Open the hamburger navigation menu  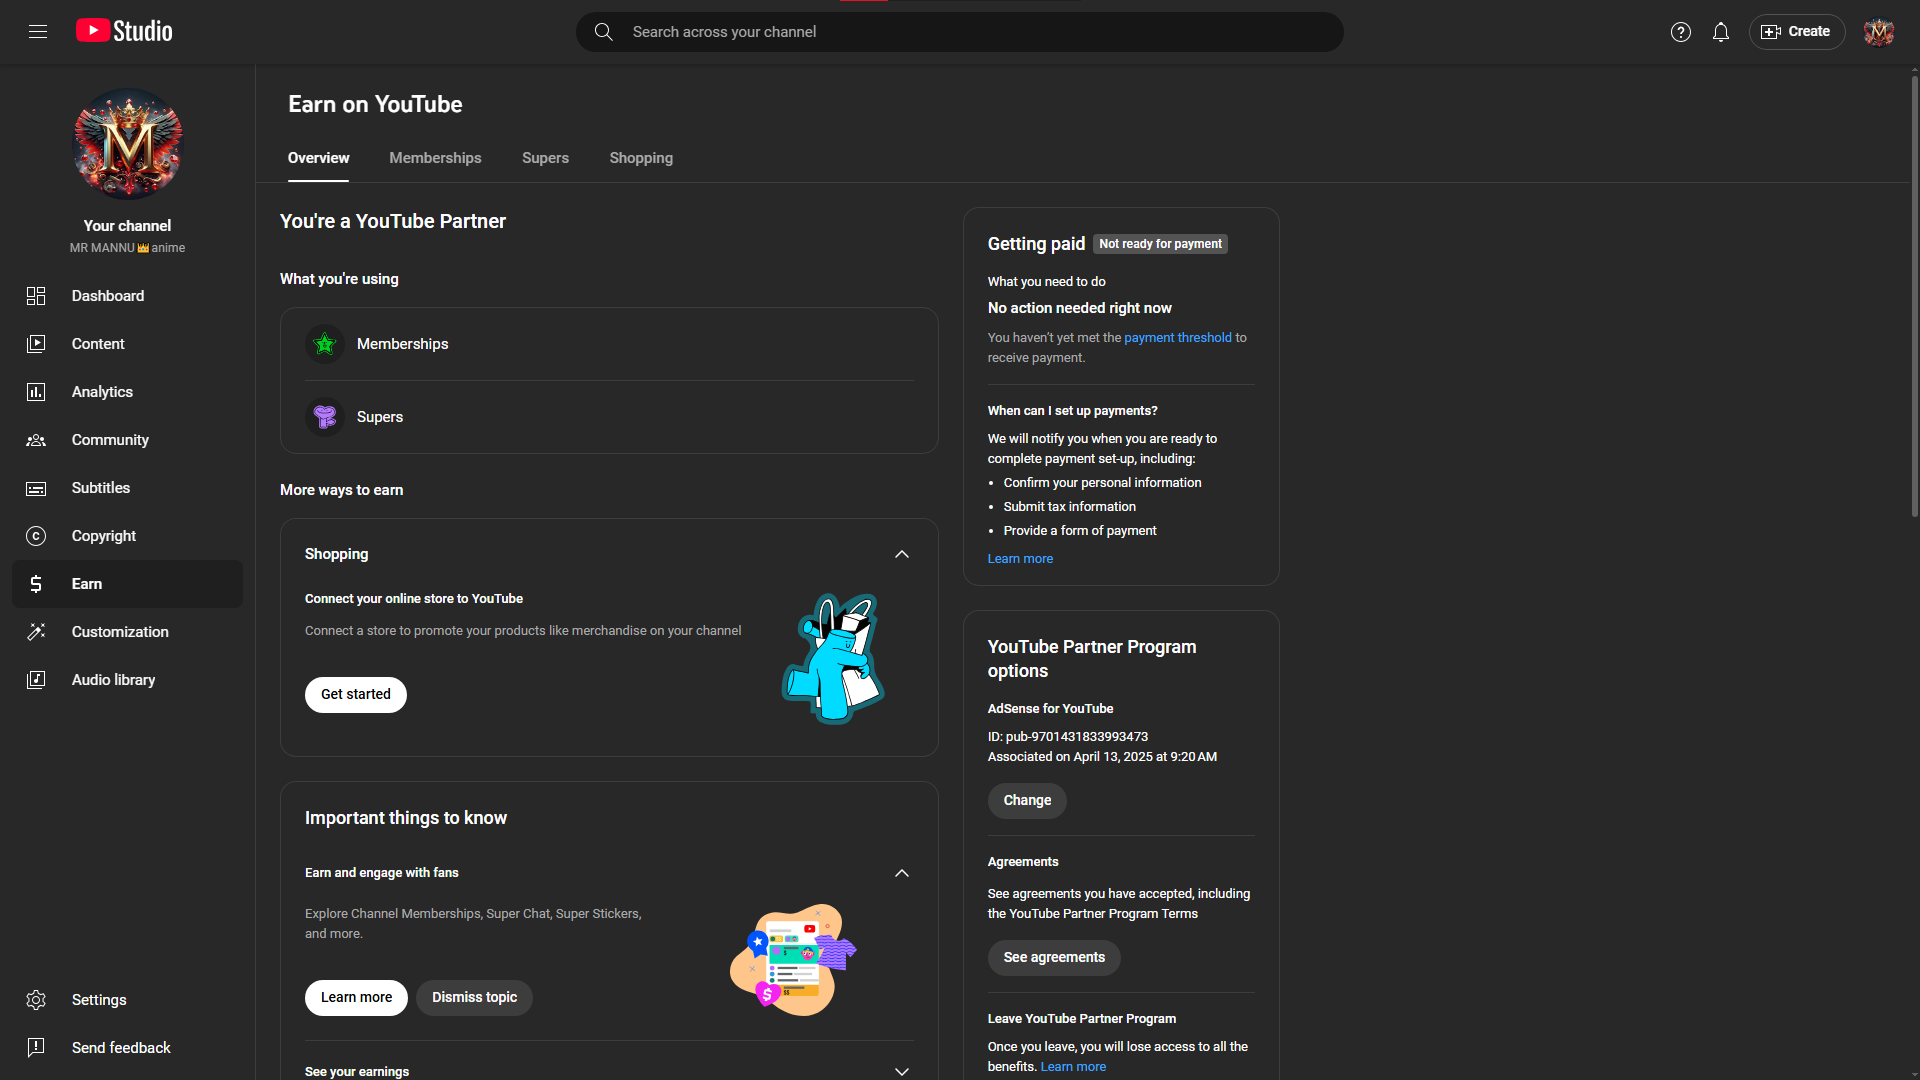tap(38, 32)
